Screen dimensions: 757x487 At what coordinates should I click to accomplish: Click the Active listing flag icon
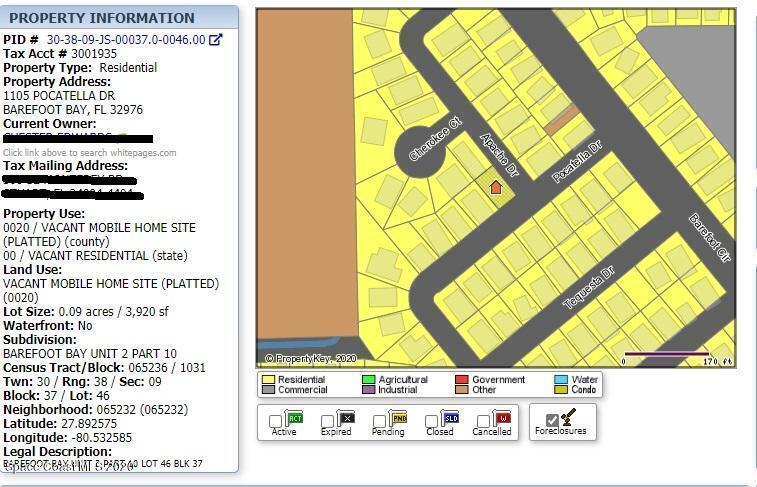[294, 417]
